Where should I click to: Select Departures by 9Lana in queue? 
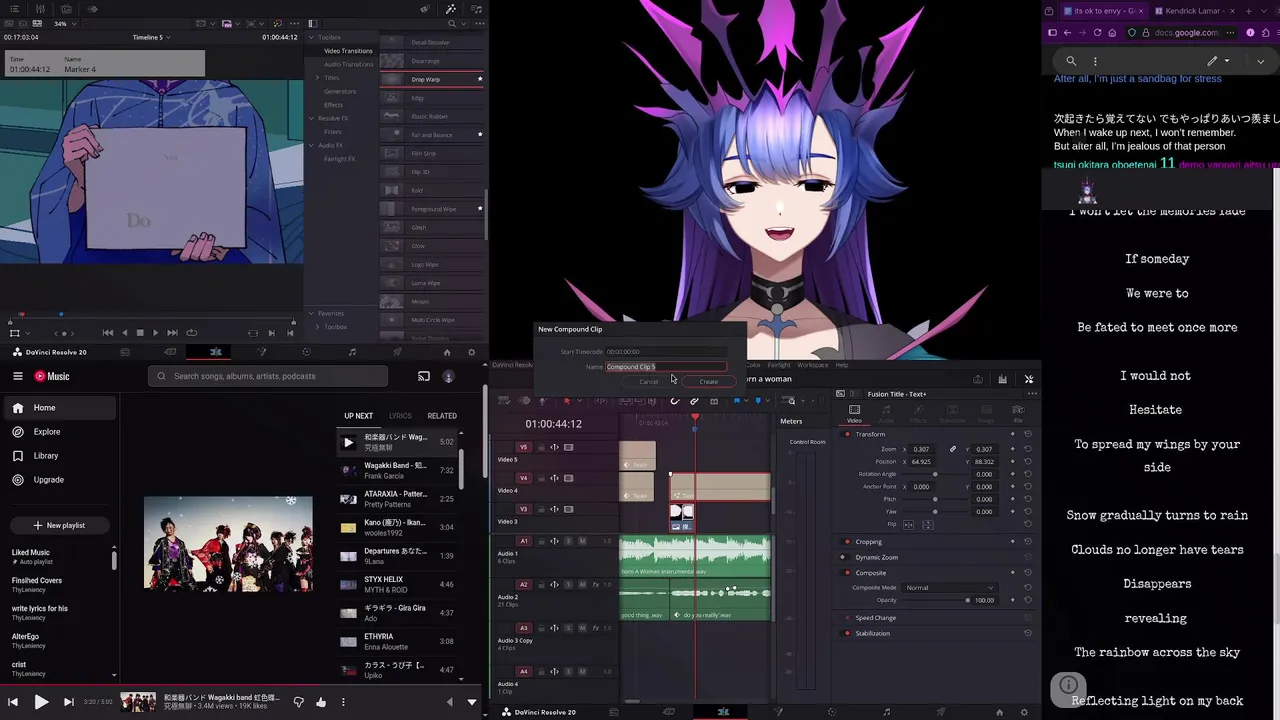397,556
